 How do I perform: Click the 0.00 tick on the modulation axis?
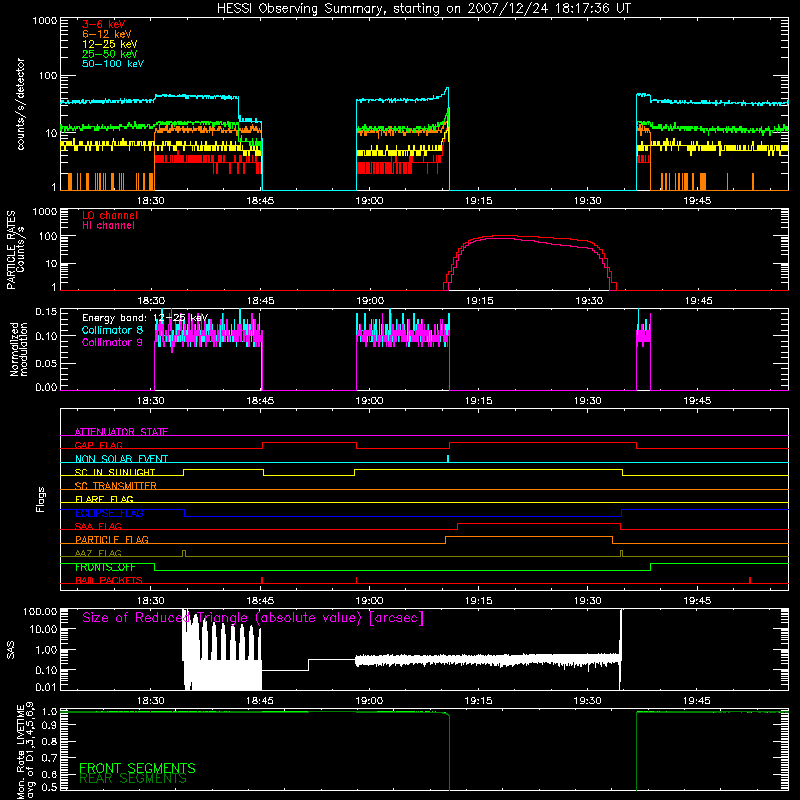(46, 387)
